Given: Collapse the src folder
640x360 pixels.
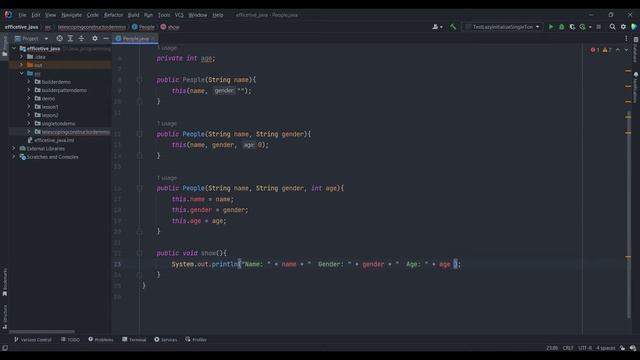Looking at the screenshot, I should click(x=22, y=73).
